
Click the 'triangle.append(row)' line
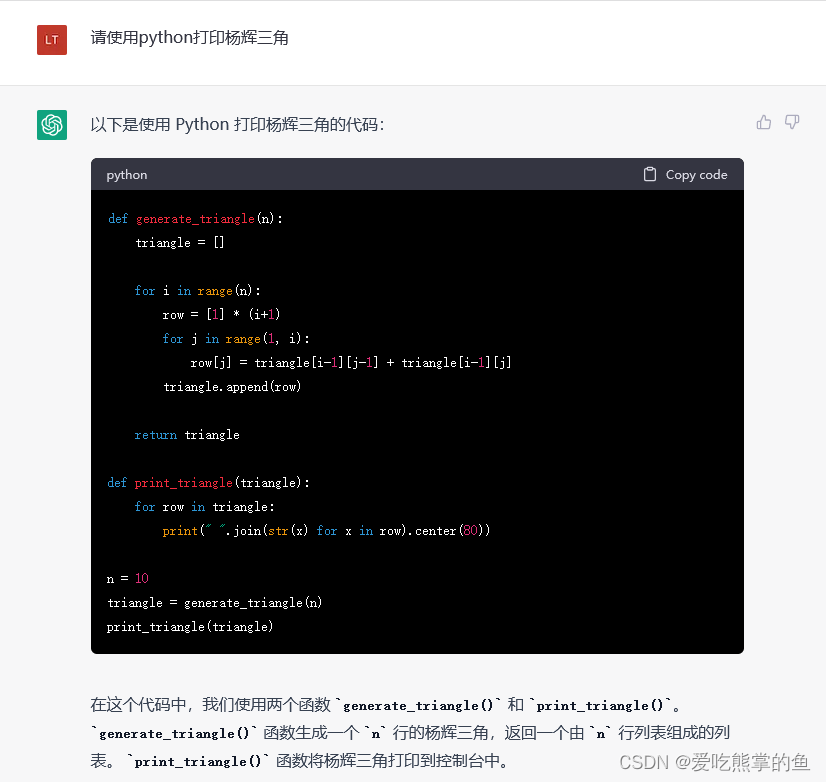[232, 387]
